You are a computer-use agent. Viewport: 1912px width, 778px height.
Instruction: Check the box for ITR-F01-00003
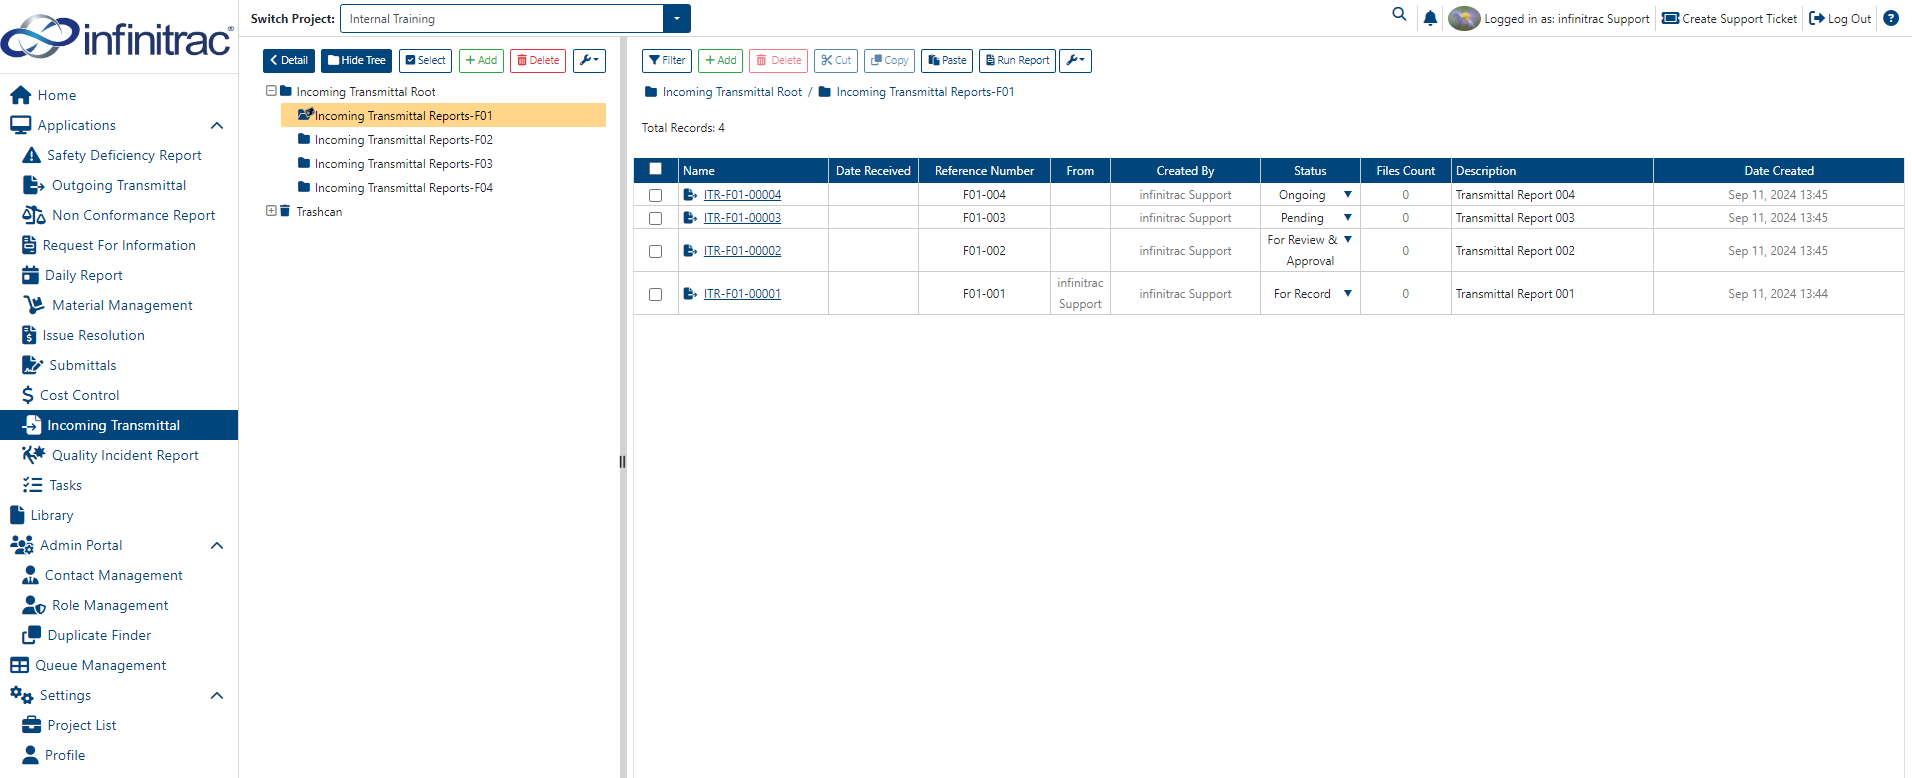point(656,218)
